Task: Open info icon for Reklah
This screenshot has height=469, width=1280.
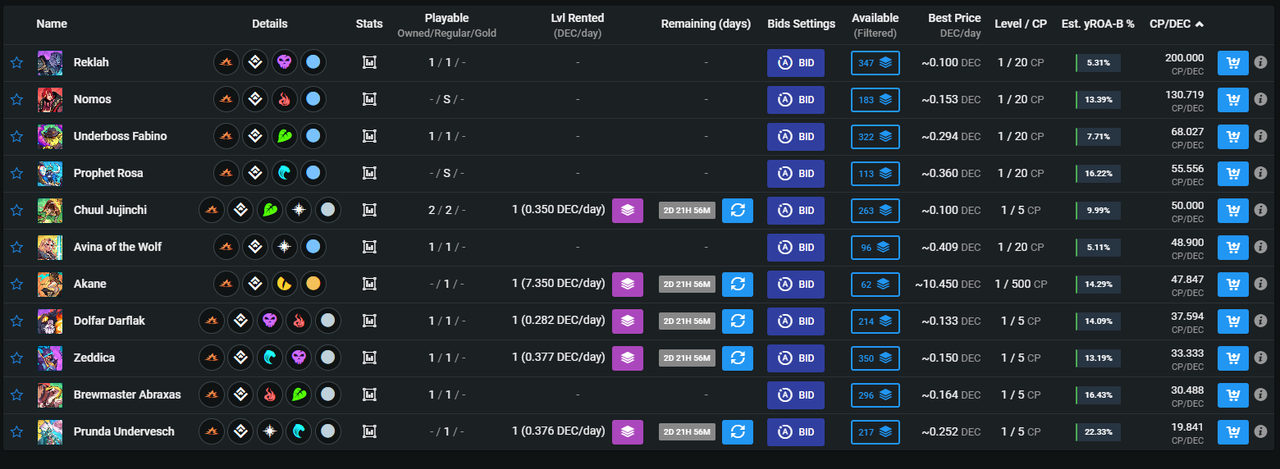Action: [x=1261, y=63]
